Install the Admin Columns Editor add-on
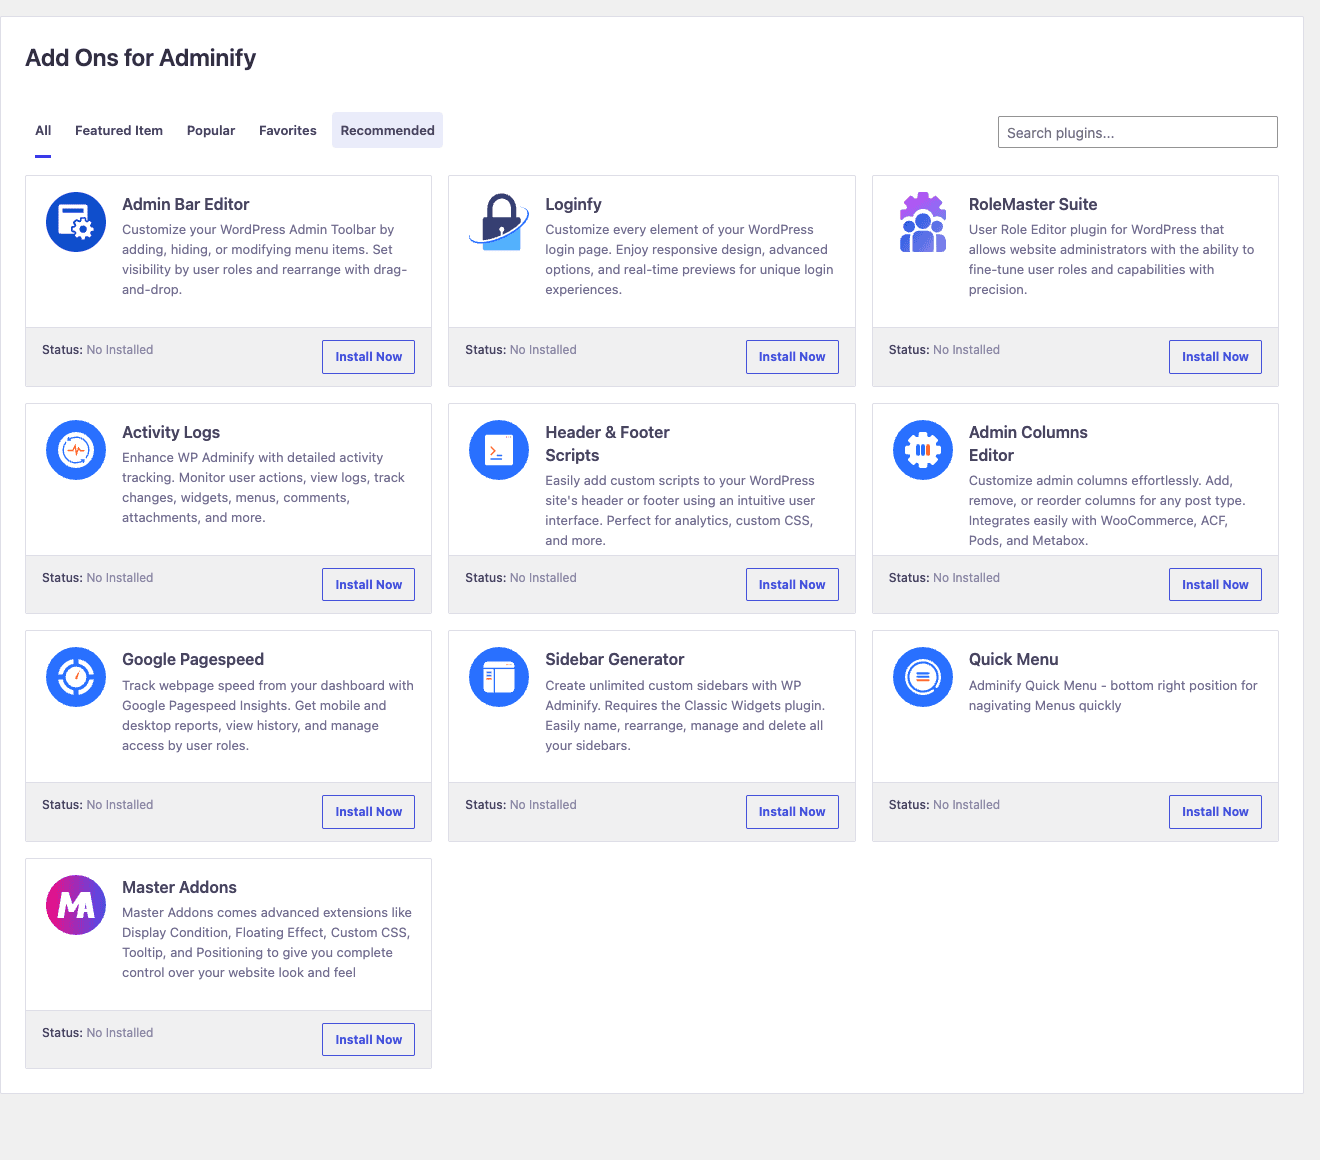1320x1160 pixels. 1215,585
